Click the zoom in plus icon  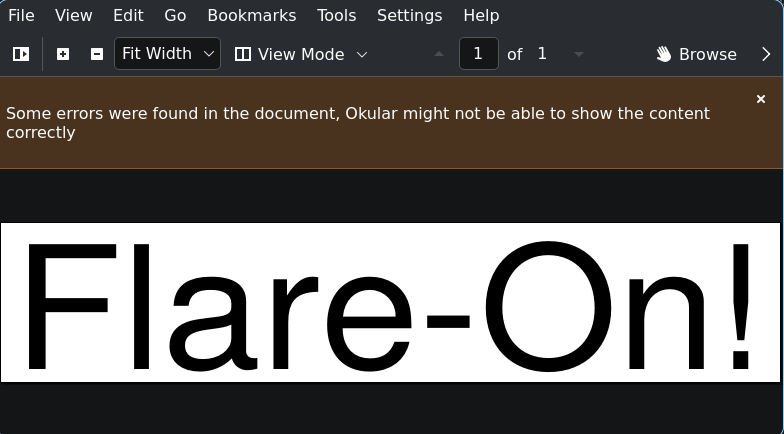(x=63, y=54)
